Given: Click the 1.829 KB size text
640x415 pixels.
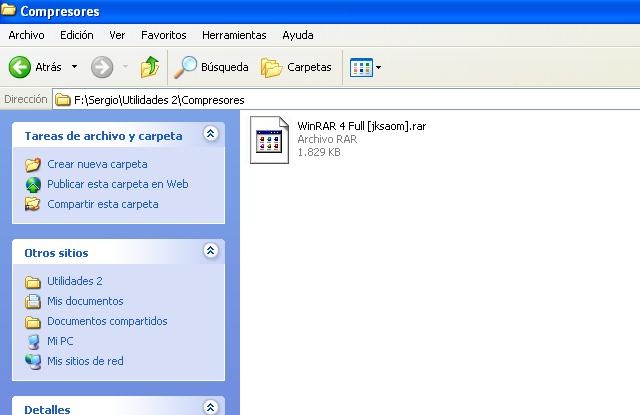Looking at the screenshot, I should coord(319,152).
